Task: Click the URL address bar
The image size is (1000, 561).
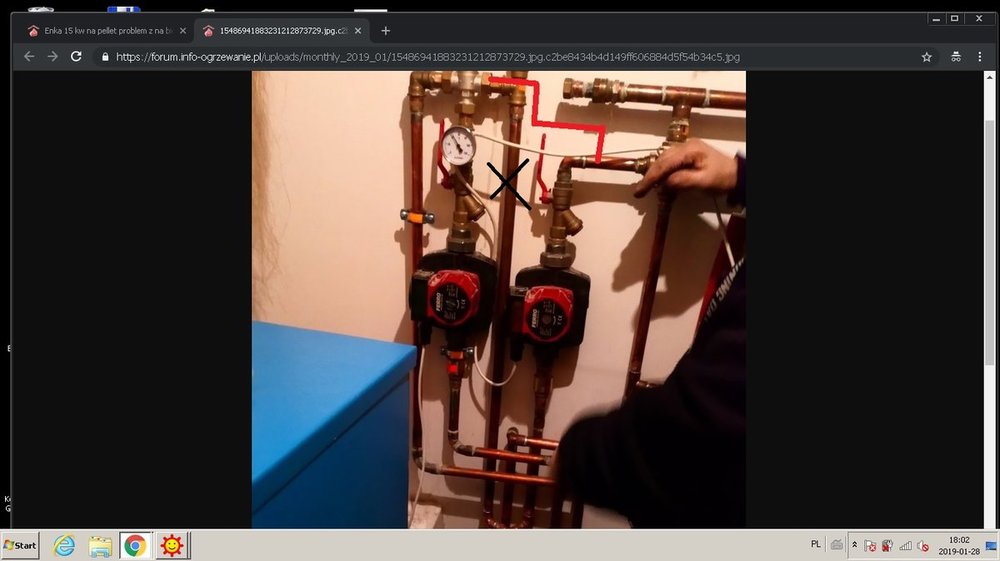Action: coord(500,57)
